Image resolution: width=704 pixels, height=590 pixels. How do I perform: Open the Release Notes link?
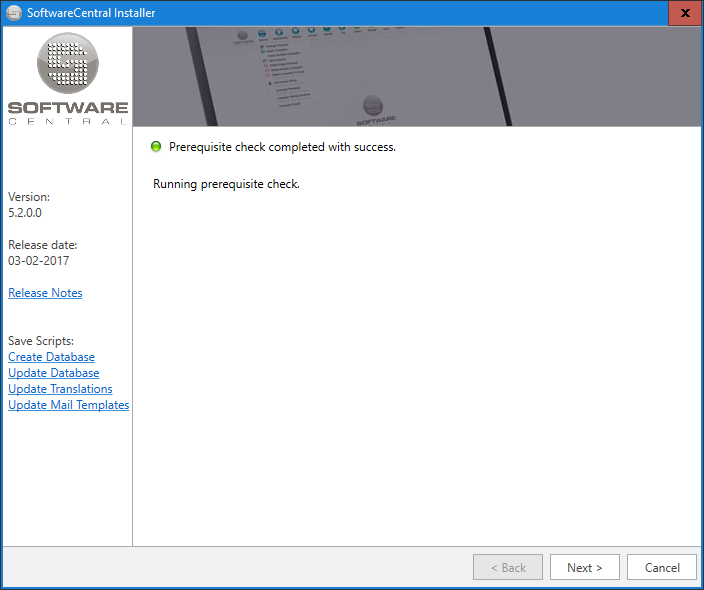(45, 293)
